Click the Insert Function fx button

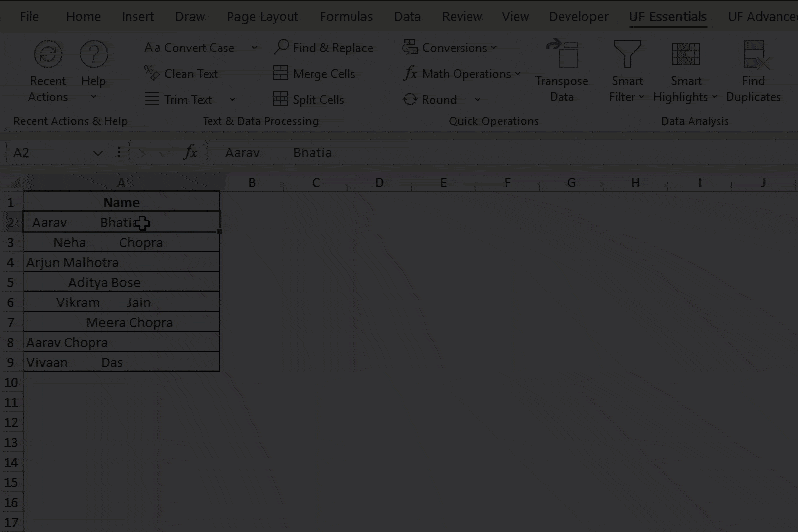click(190, 152)
